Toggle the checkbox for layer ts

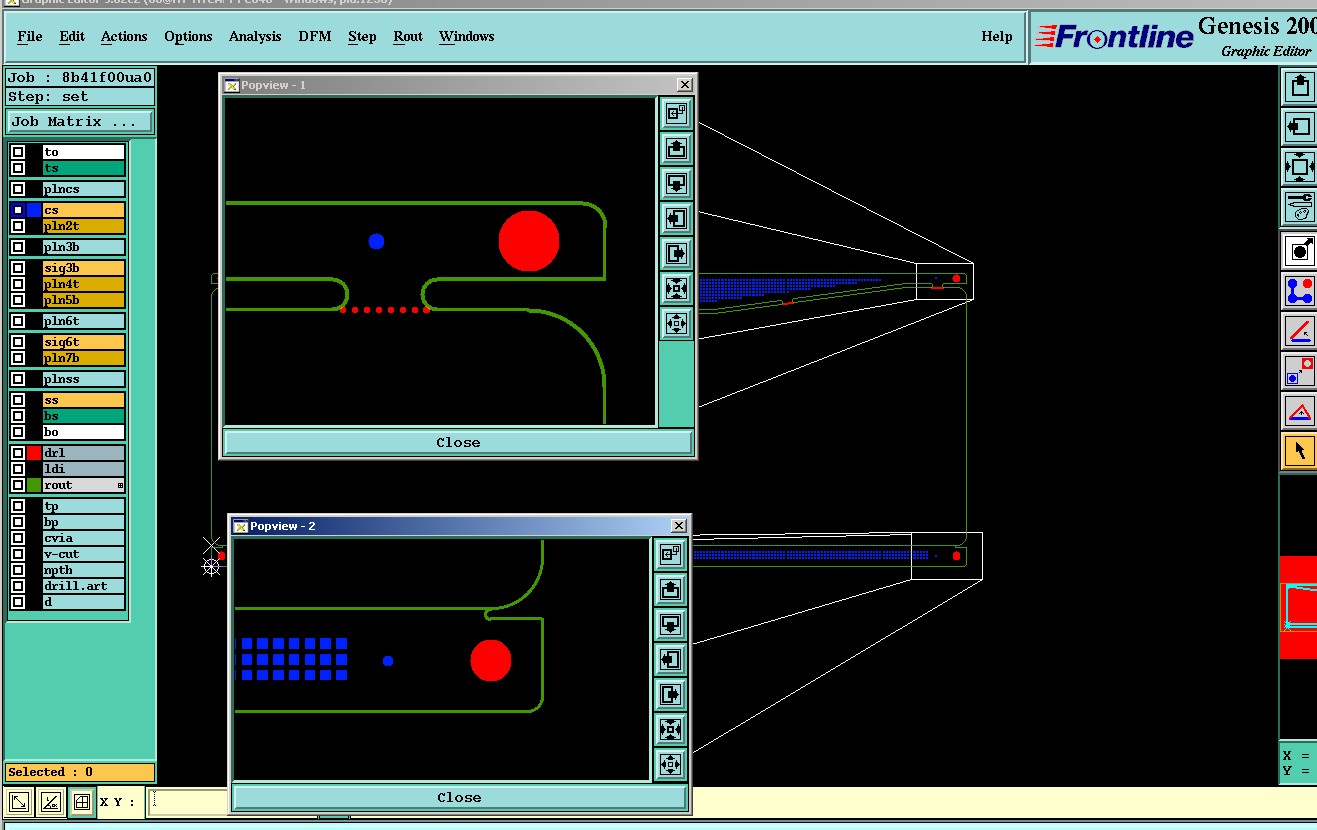point(18,168)
